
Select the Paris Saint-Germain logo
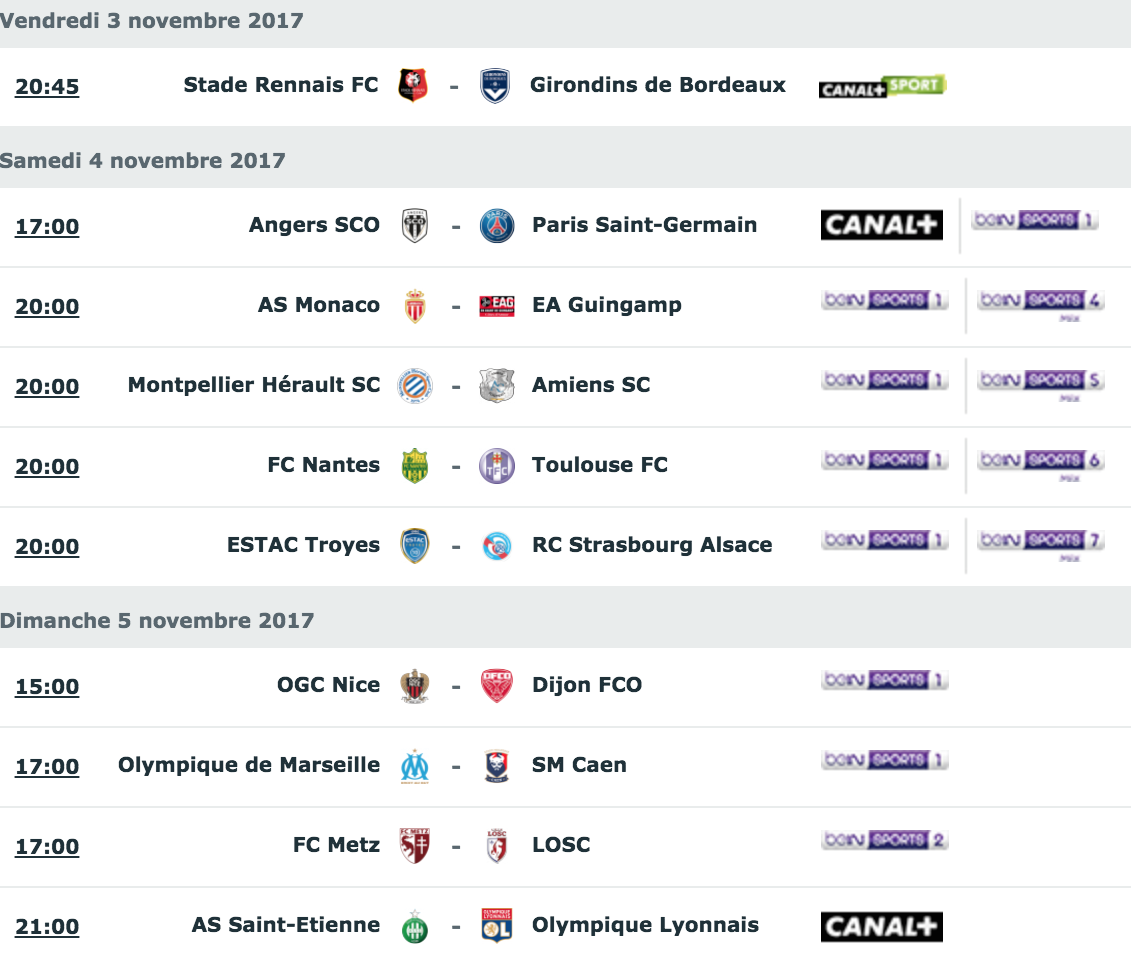[497, 226]
